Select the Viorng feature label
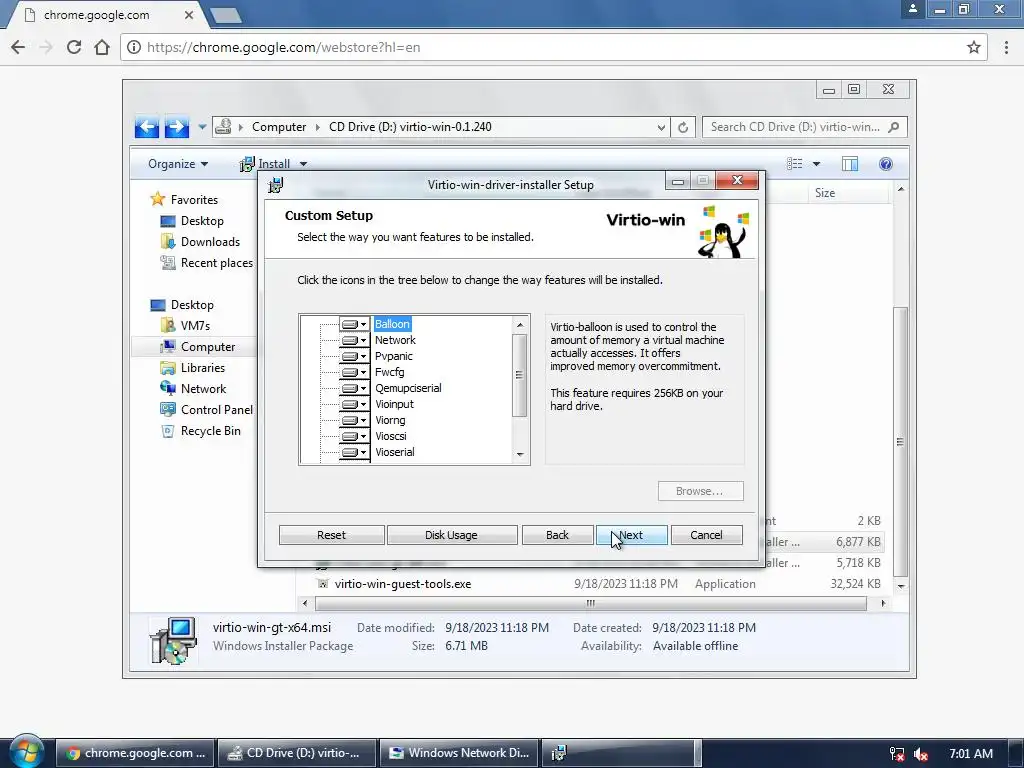Image resolution: width=1024 pixels, height=768 pixels. coord(390,420)
